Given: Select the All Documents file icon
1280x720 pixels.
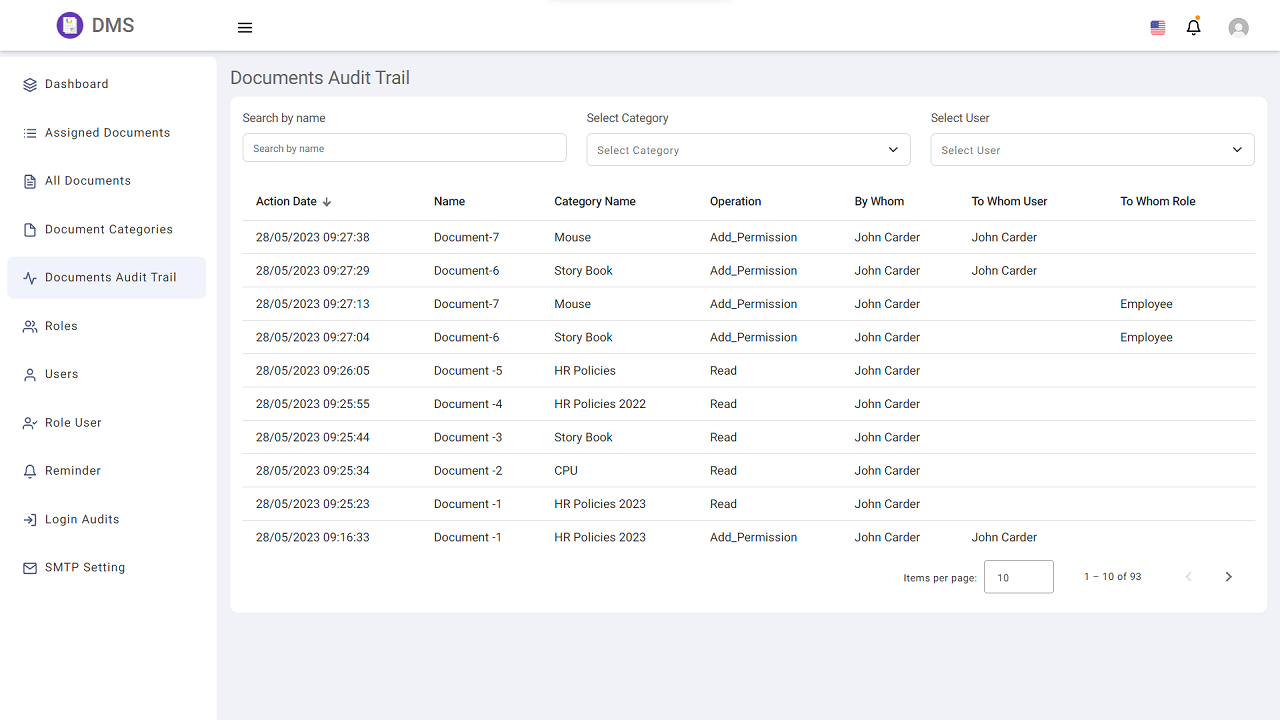Looking at the screenshot, I should [x=29, y=180].
